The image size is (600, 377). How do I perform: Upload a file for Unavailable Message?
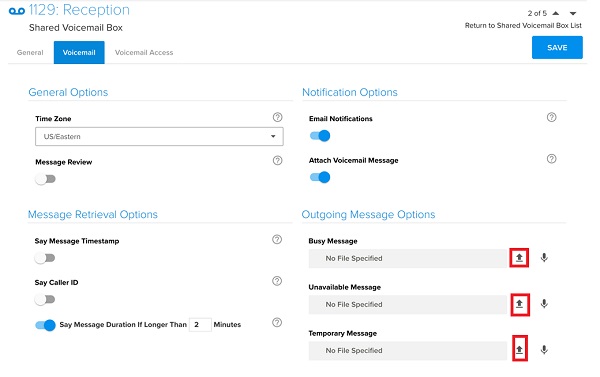click(x=519, y=304)
